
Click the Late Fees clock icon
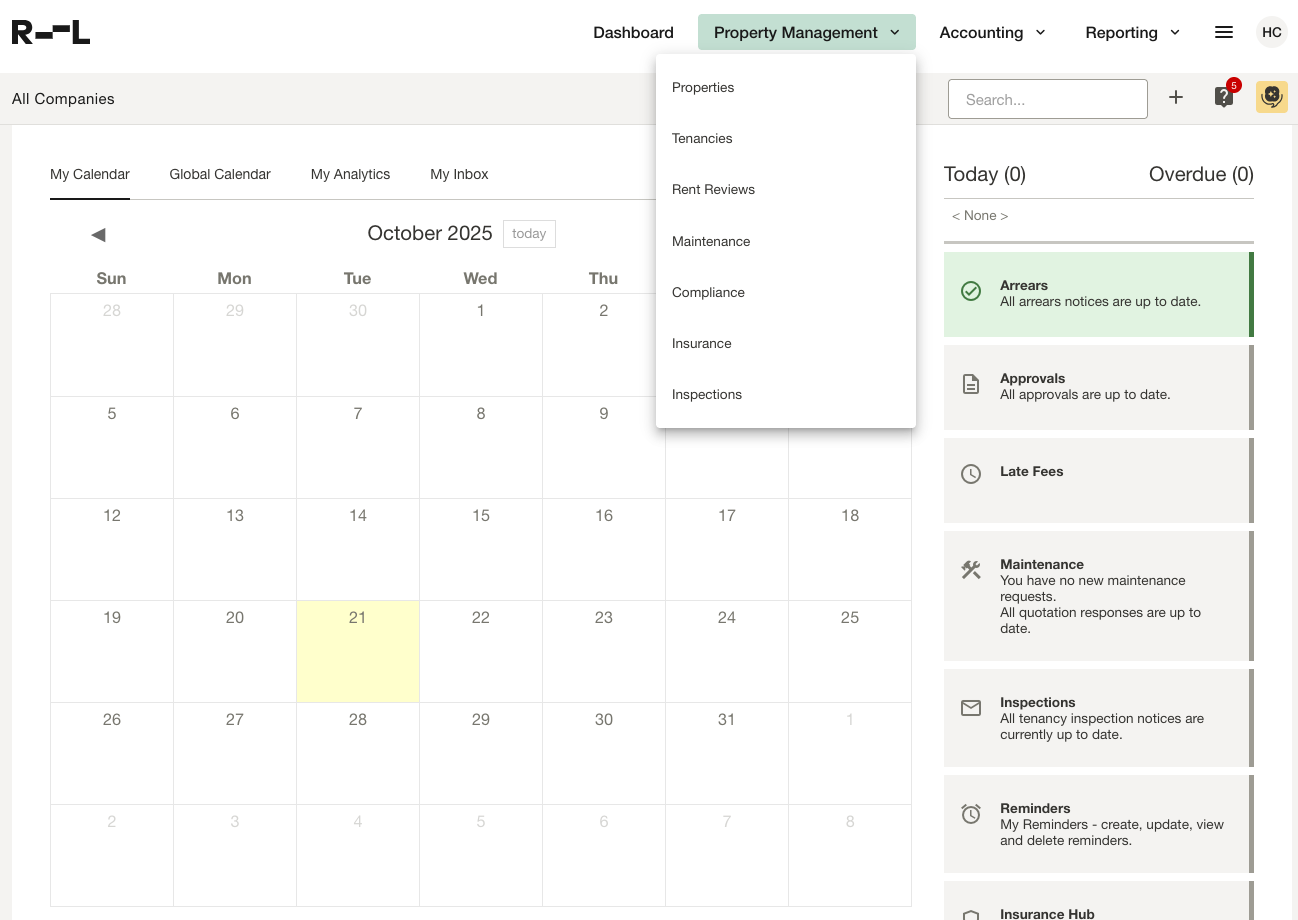(x=971, y=474)
